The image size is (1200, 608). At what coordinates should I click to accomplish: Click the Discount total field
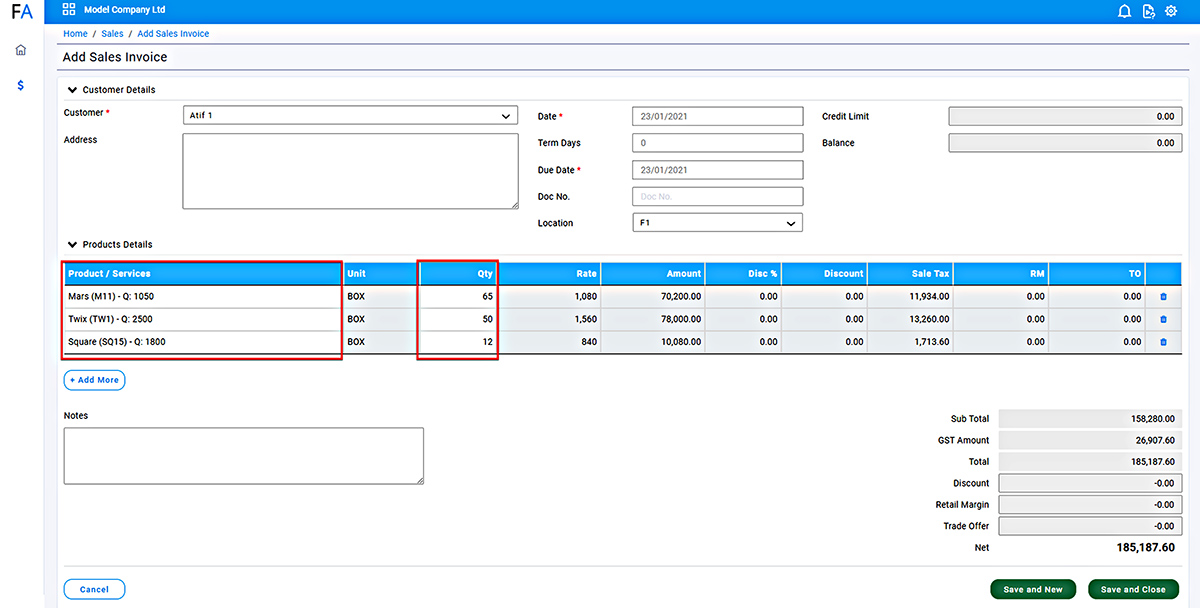(1089, 483)
